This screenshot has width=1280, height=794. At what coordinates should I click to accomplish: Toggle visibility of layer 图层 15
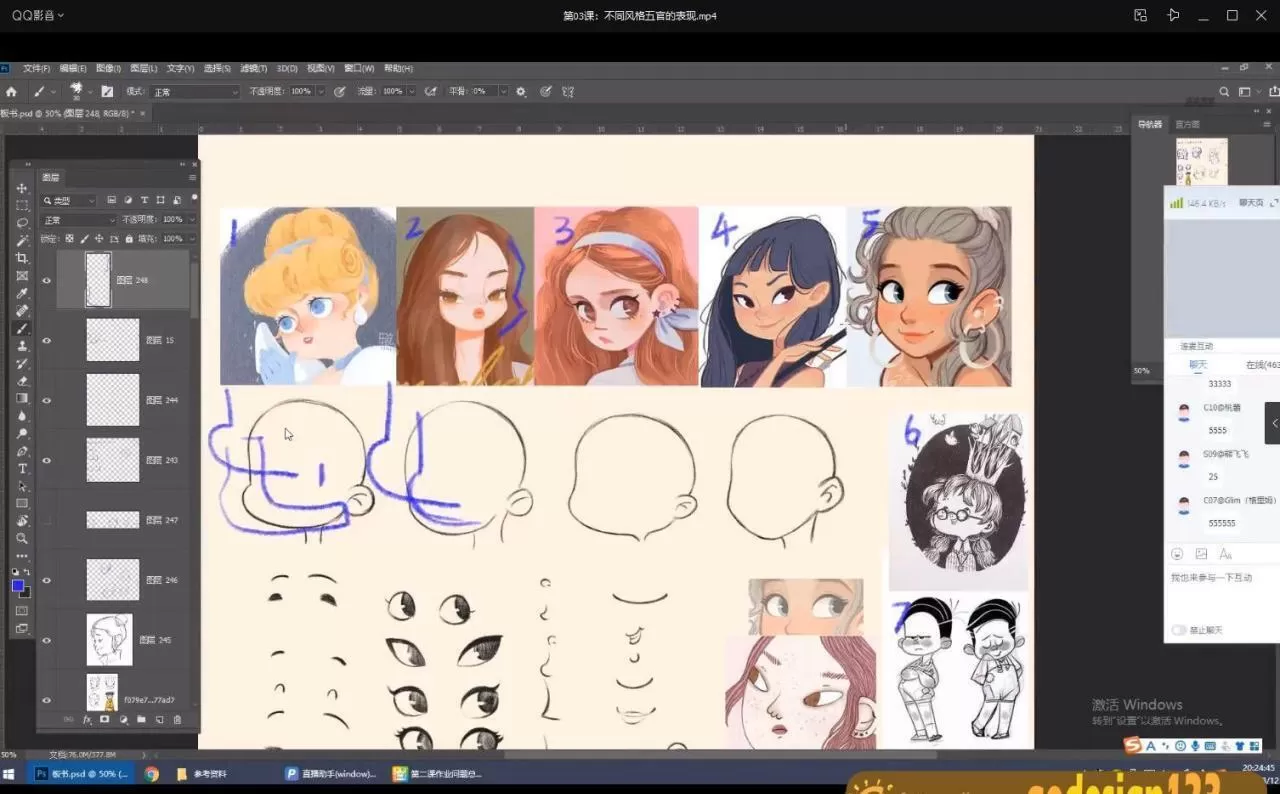(46, 340)
